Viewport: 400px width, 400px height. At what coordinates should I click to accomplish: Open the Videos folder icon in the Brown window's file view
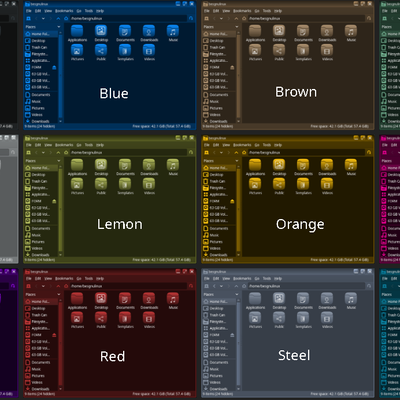(x=327, y=50)
